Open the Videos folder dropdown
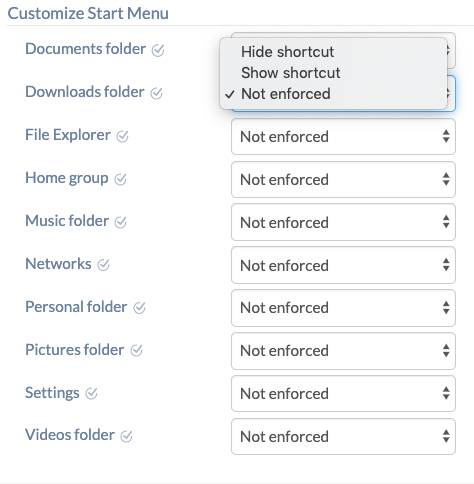This screenshot has height=484, width=474. pos(343,437)
